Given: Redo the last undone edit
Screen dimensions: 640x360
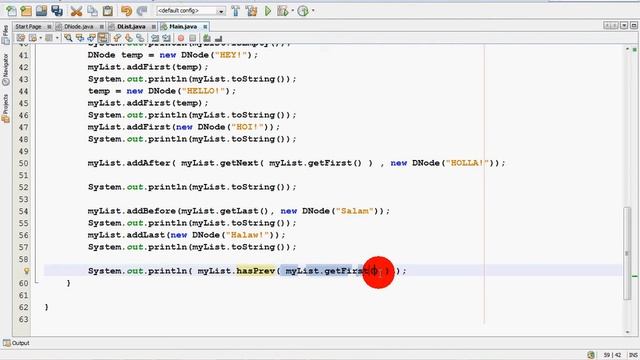Looking at the screenshot, I should 142,11.
